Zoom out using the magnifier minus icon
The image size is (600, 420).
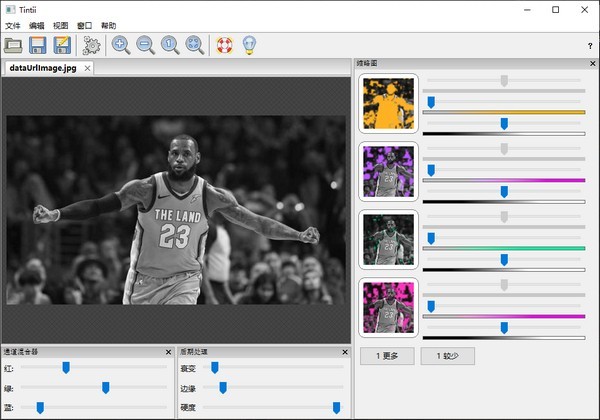[x=145, y=46]
